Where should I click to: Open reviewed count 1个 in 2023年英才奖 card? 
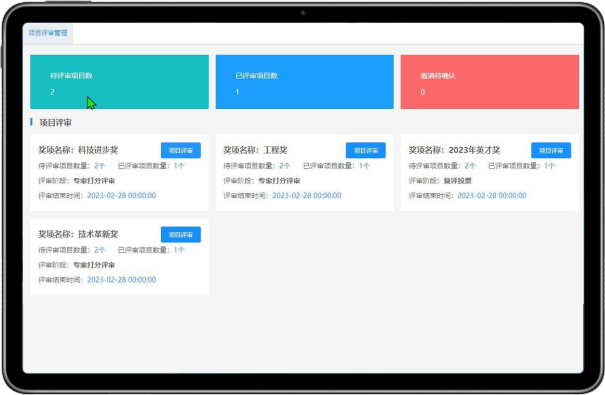tap(549, 166)
